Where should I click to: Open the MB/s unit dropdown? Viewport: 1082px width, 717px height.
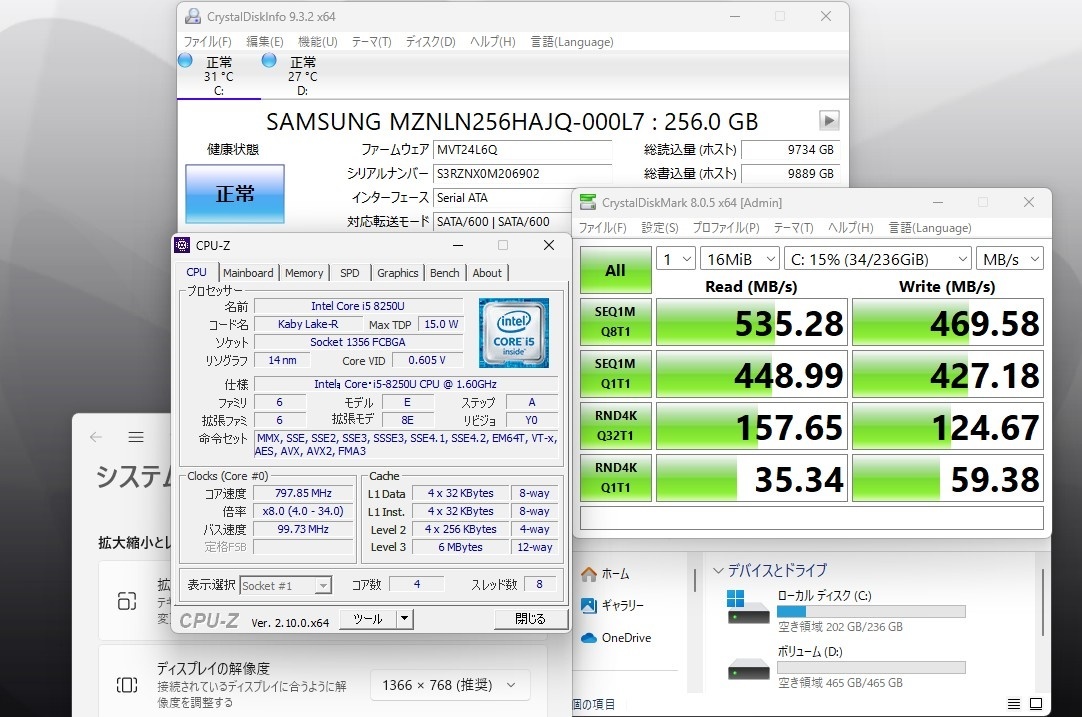click(x=1010, y=259)
